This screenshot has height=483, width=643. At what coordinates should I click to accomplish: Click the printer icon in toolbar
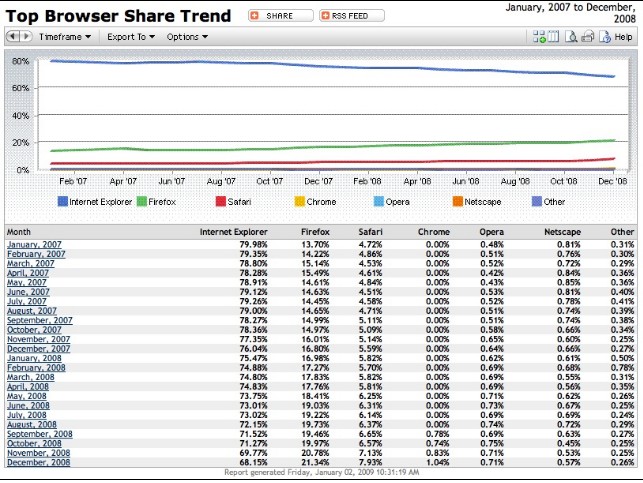[x=588, y=36]
